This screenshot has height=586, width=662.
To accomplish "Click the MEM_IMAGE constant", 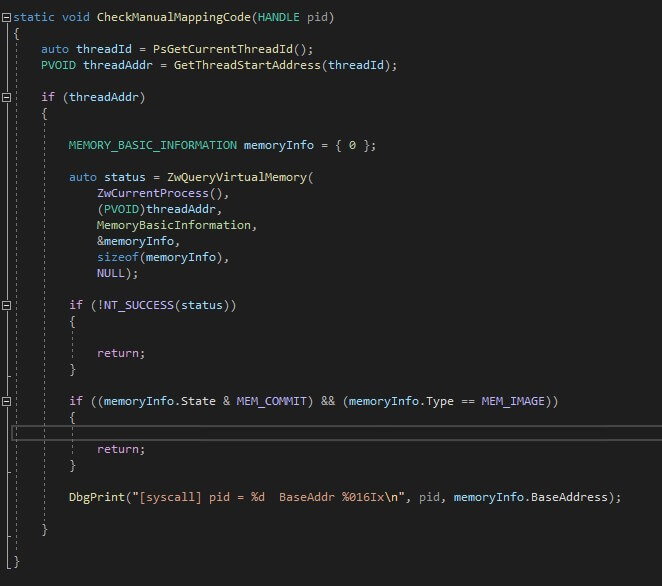I will (513, 402).
